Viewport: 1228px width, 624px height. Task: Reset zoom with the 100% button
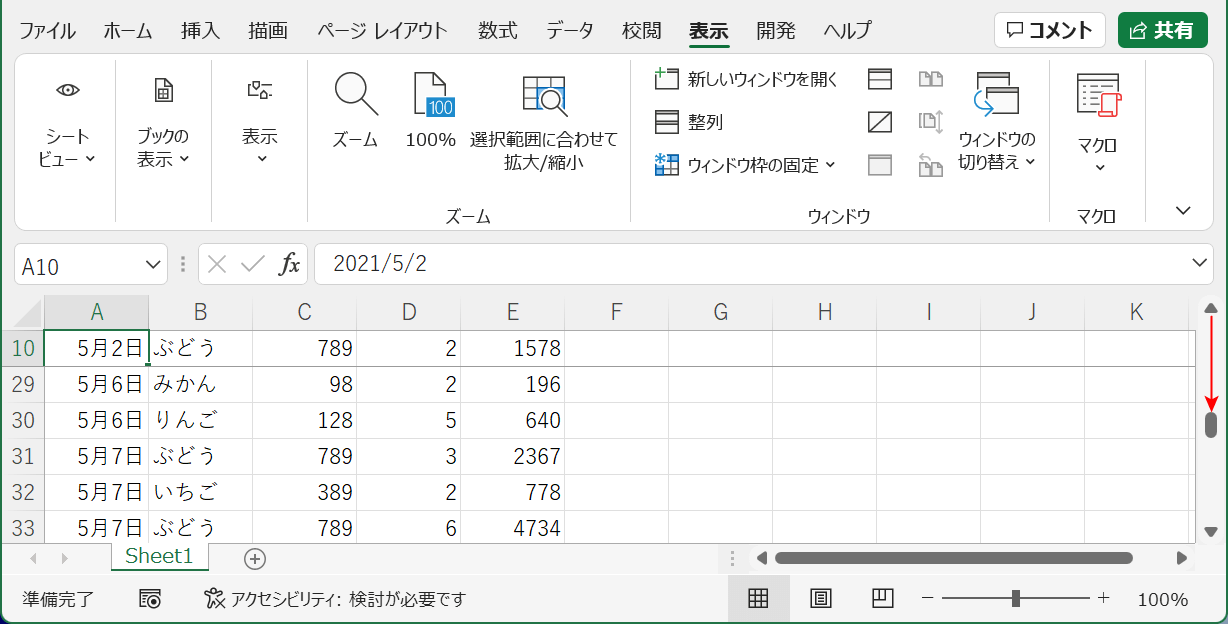pos(431,110)
